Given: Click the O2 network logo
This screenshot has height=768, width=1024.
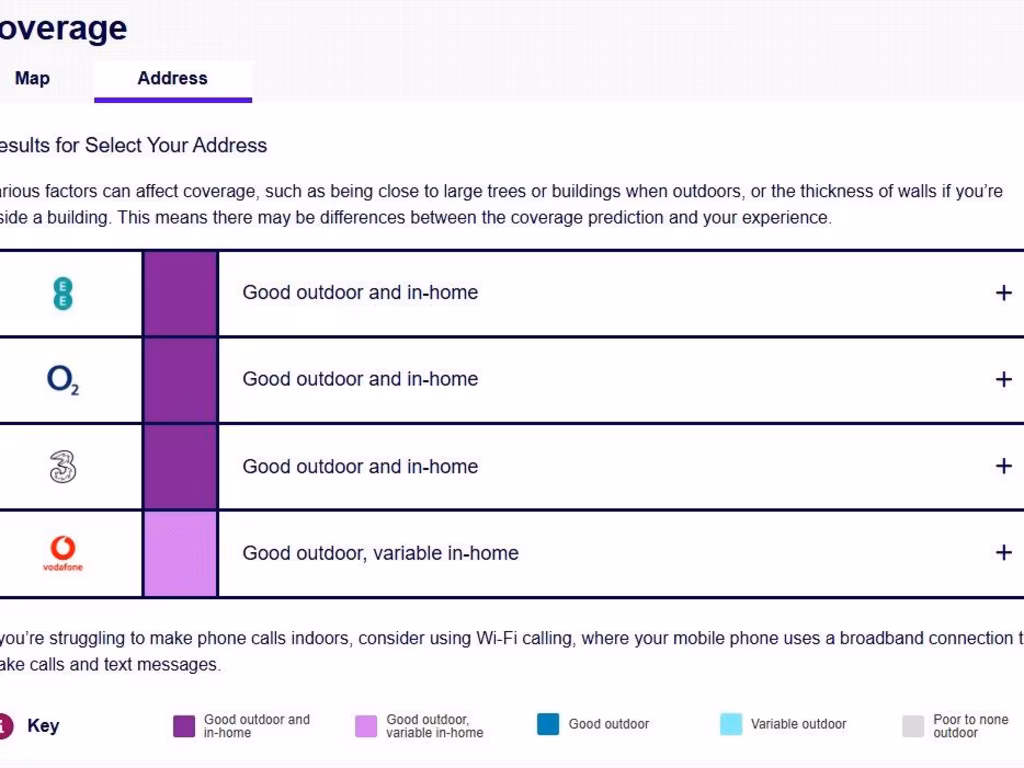Looking at the screenshot, I should (62, 380).
